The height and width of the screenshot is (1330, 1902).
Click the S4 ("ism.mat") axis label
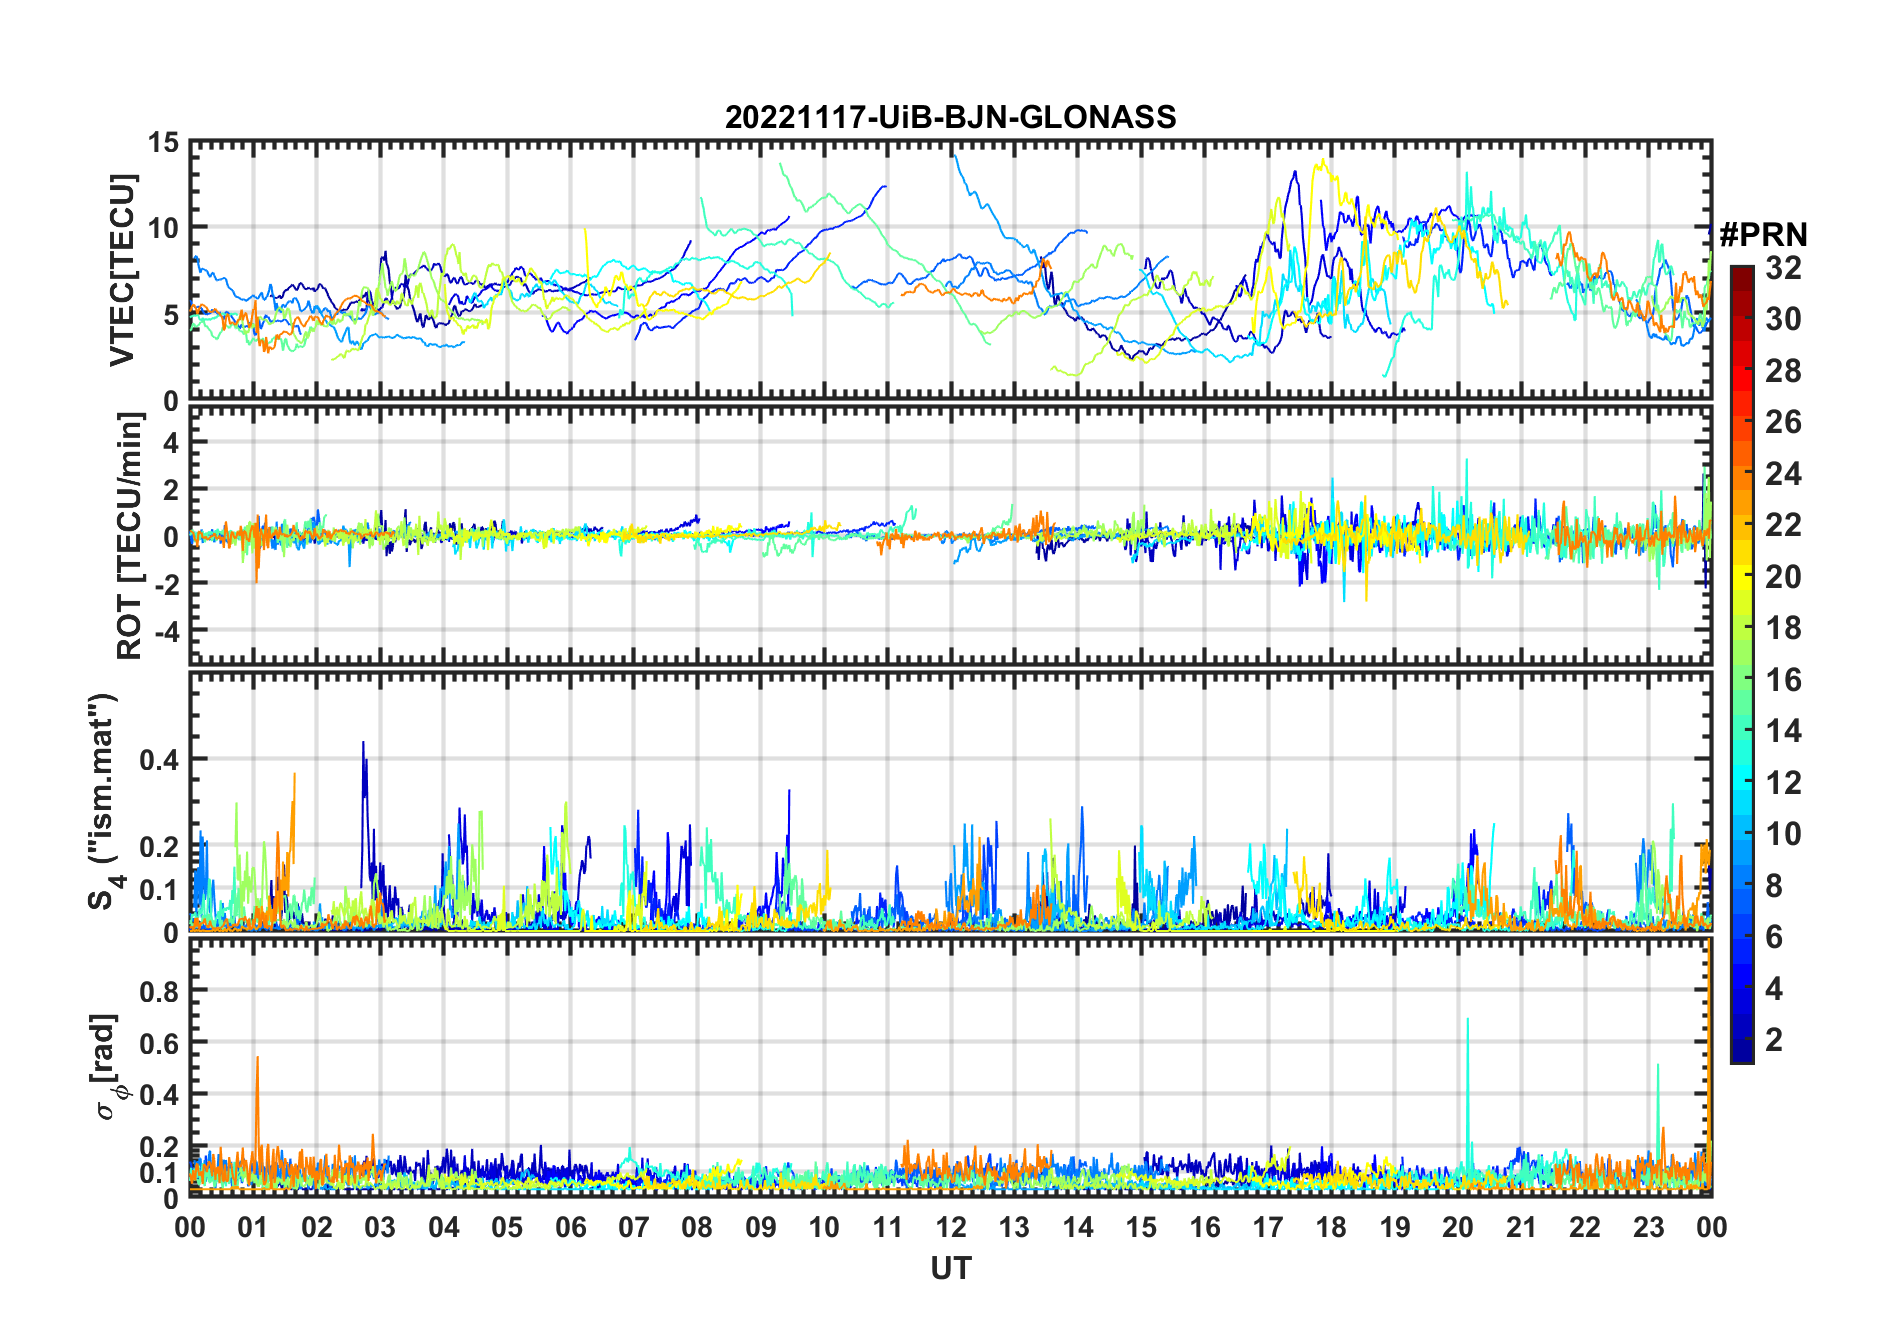(x=105, y=801)
